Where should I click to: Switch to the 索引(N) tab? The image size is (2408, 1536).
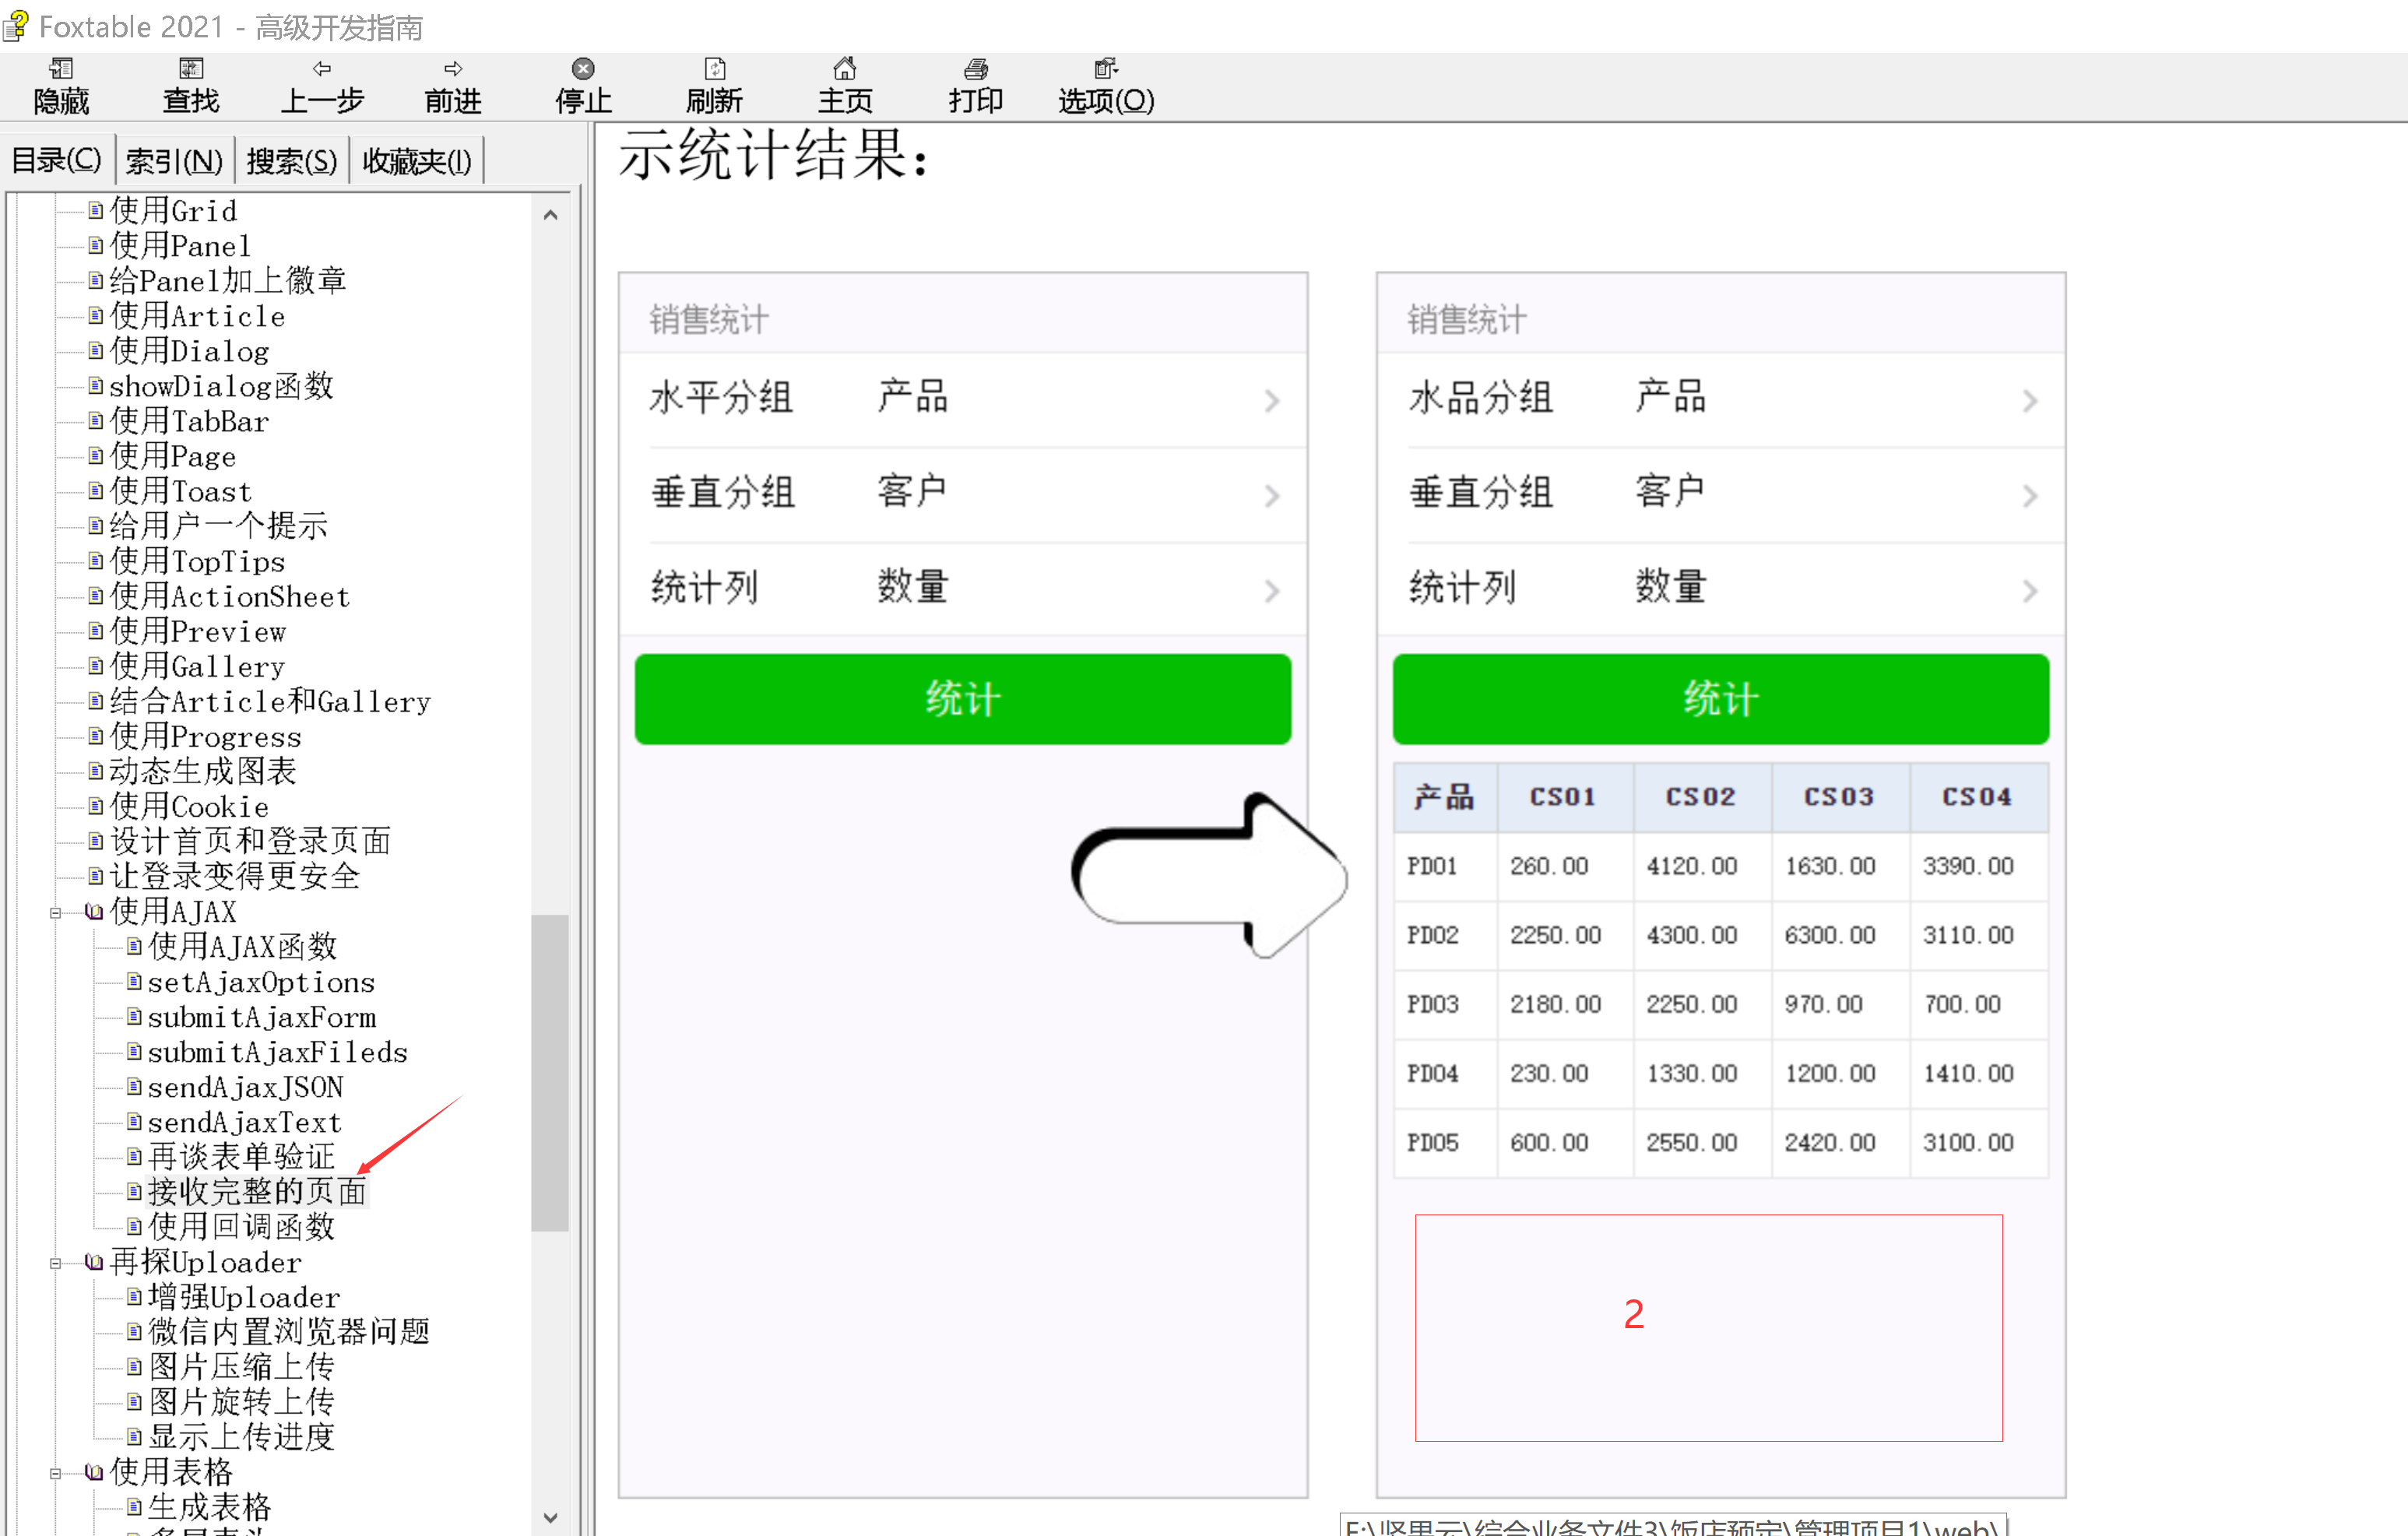click(x=174, y=161)
